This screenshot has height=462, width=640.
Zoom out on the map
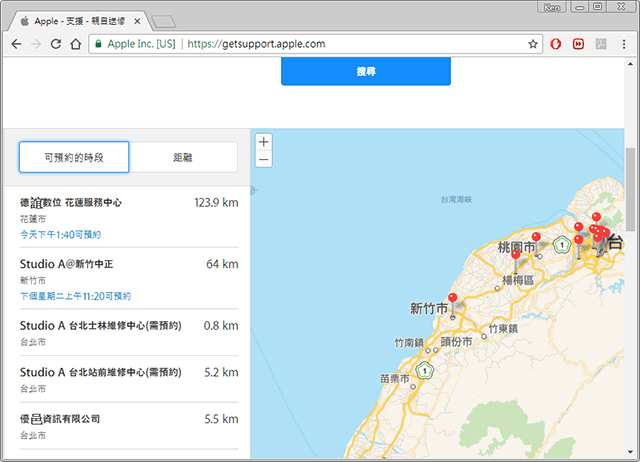[263, 160]
